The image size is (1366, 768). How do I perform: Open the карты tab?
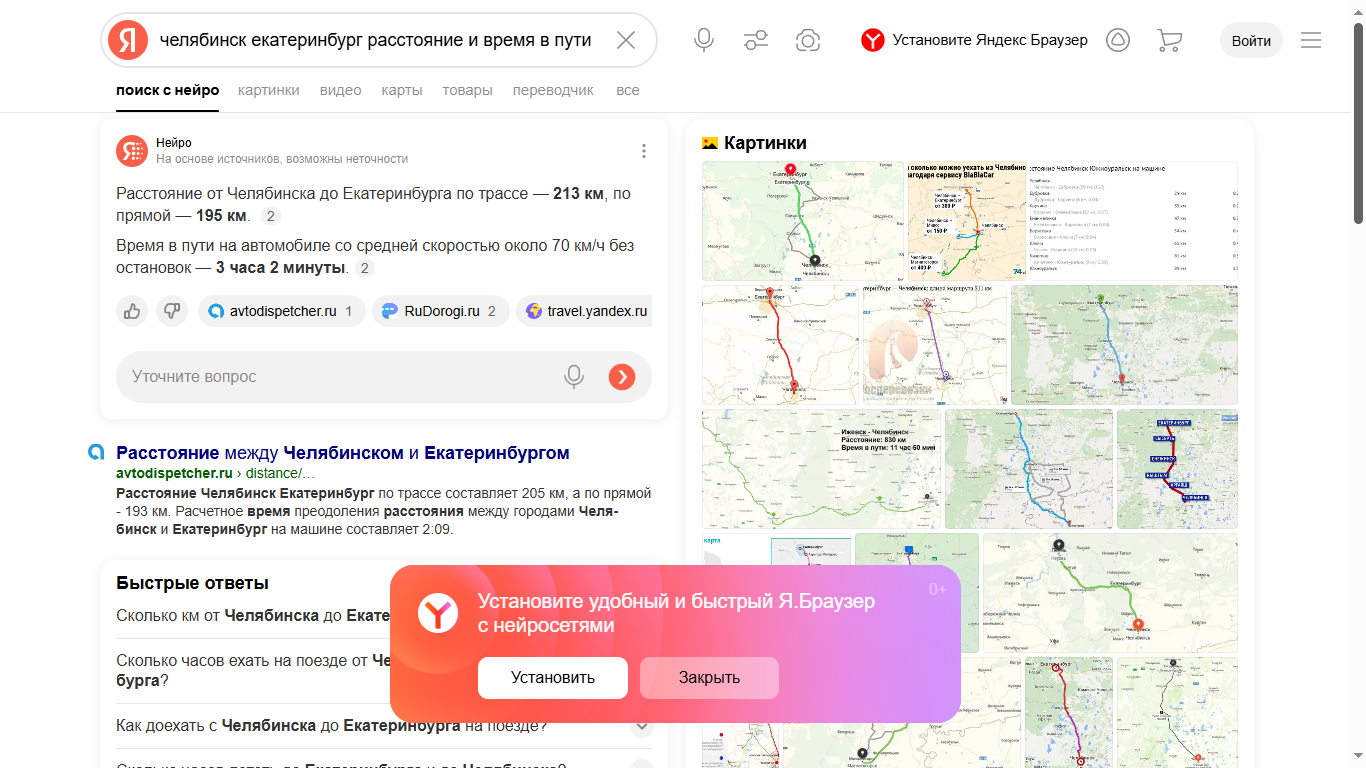(402, 90)
